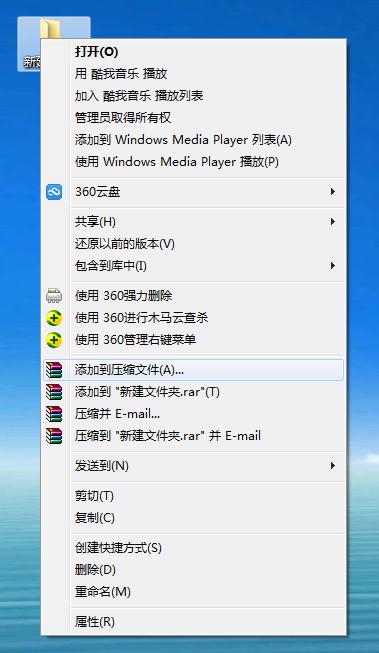Click the 360木马云查杀 green plus icon
Viewport: 379px width, 653px height.
tap(54, 318)
